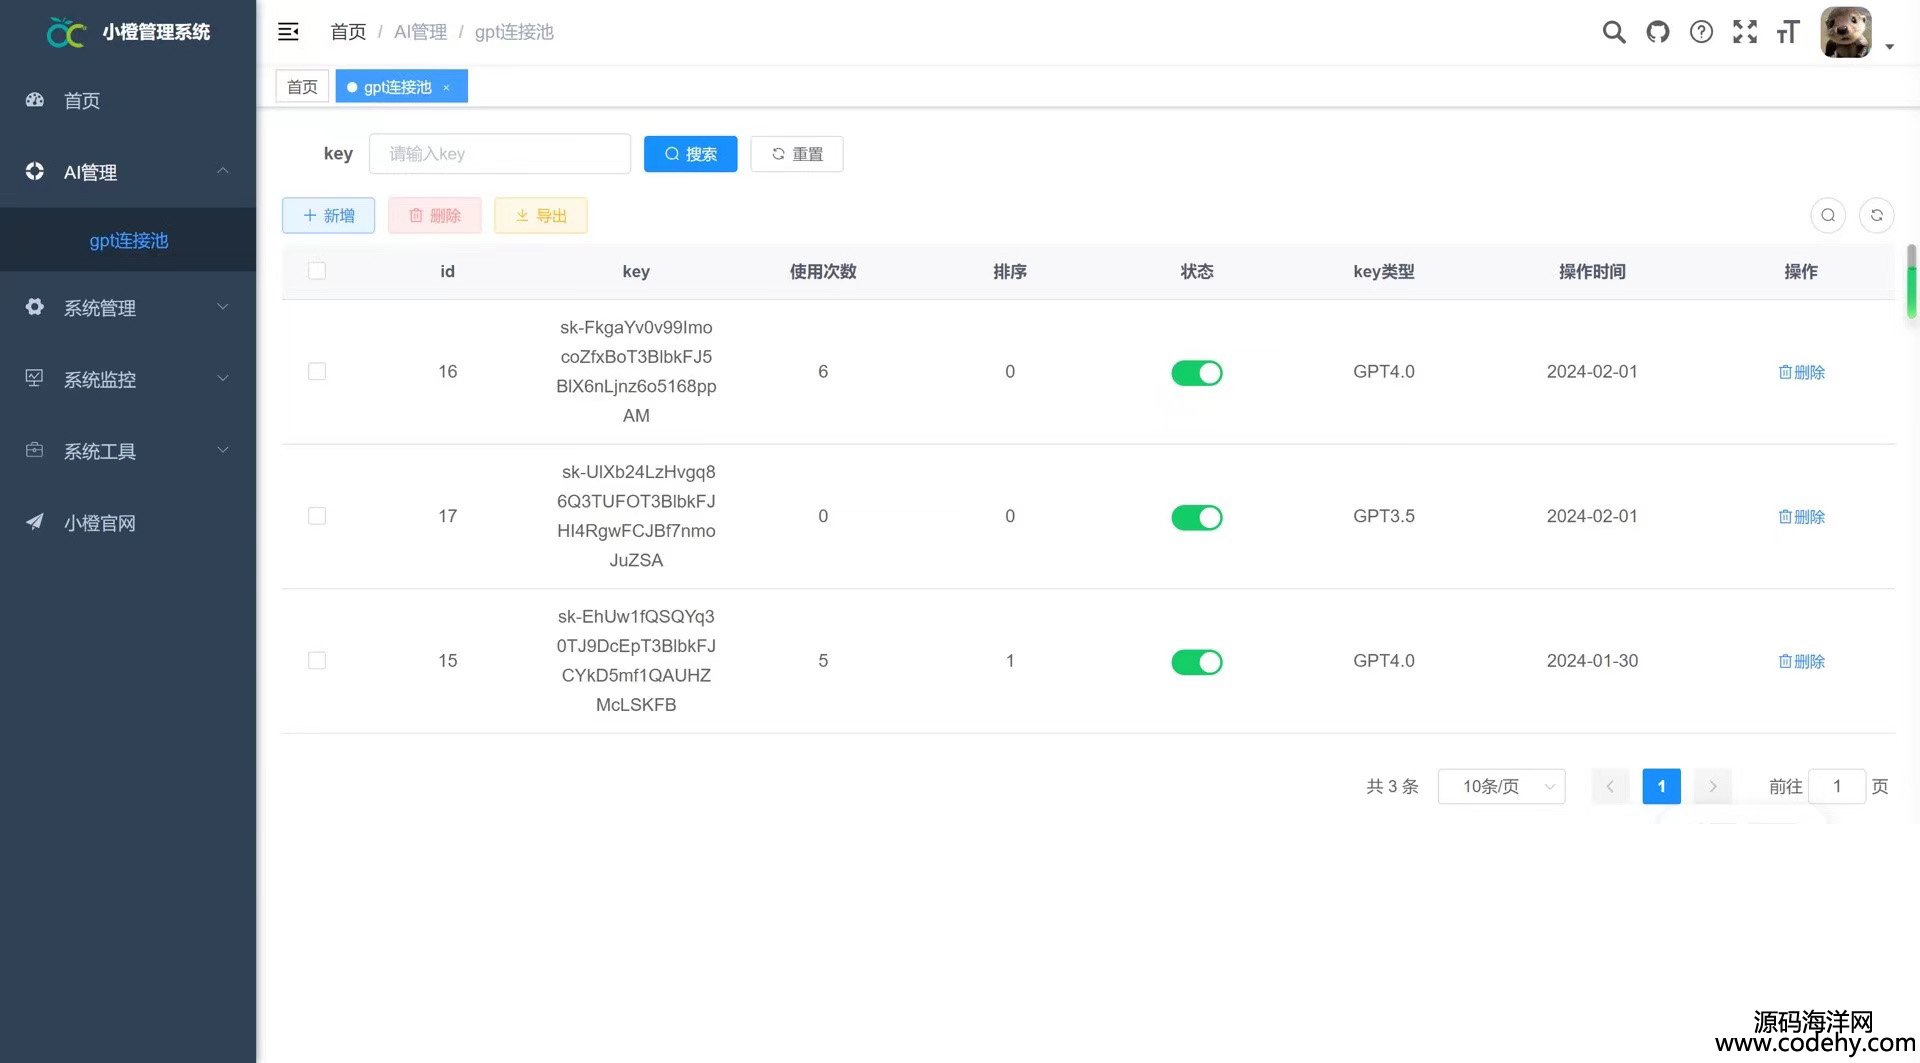Hide search bar using round magnifier icon
Screen dimensions: 1920x1063
click(x=1827, y=215)
